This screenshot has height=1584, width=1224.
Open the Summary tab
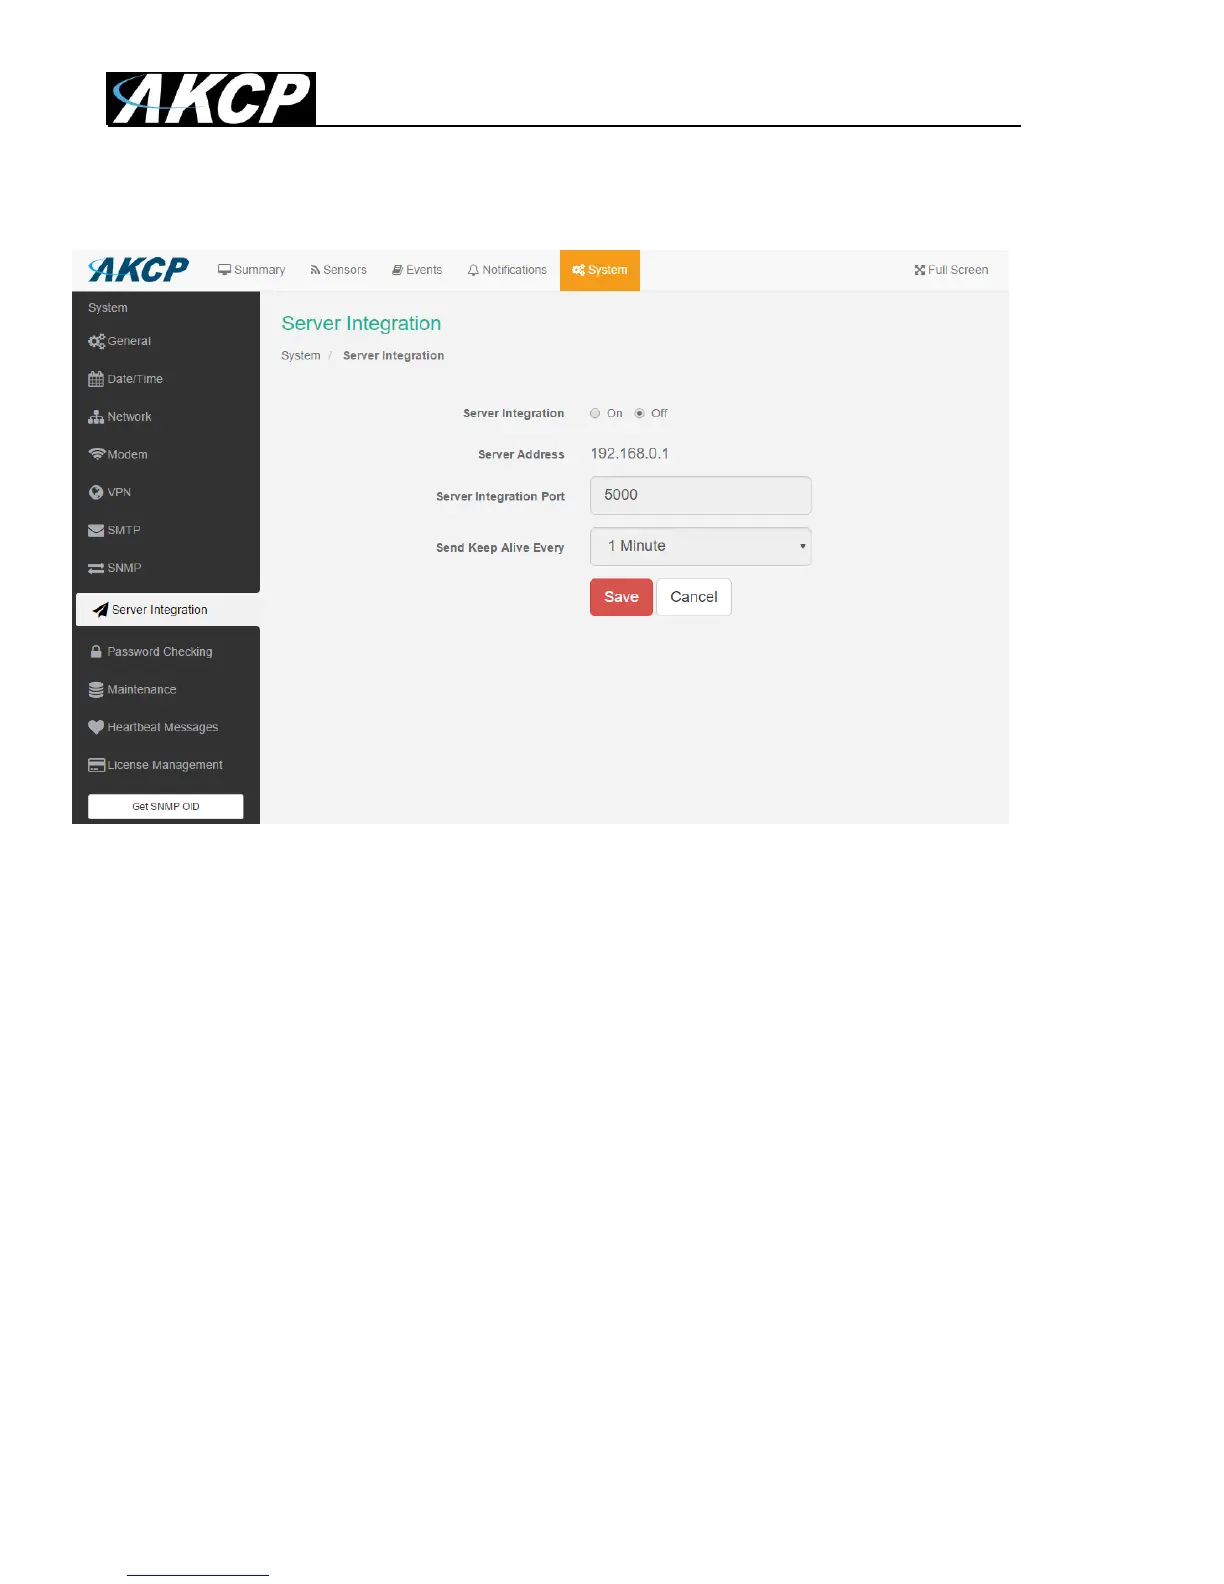[252, 270]
